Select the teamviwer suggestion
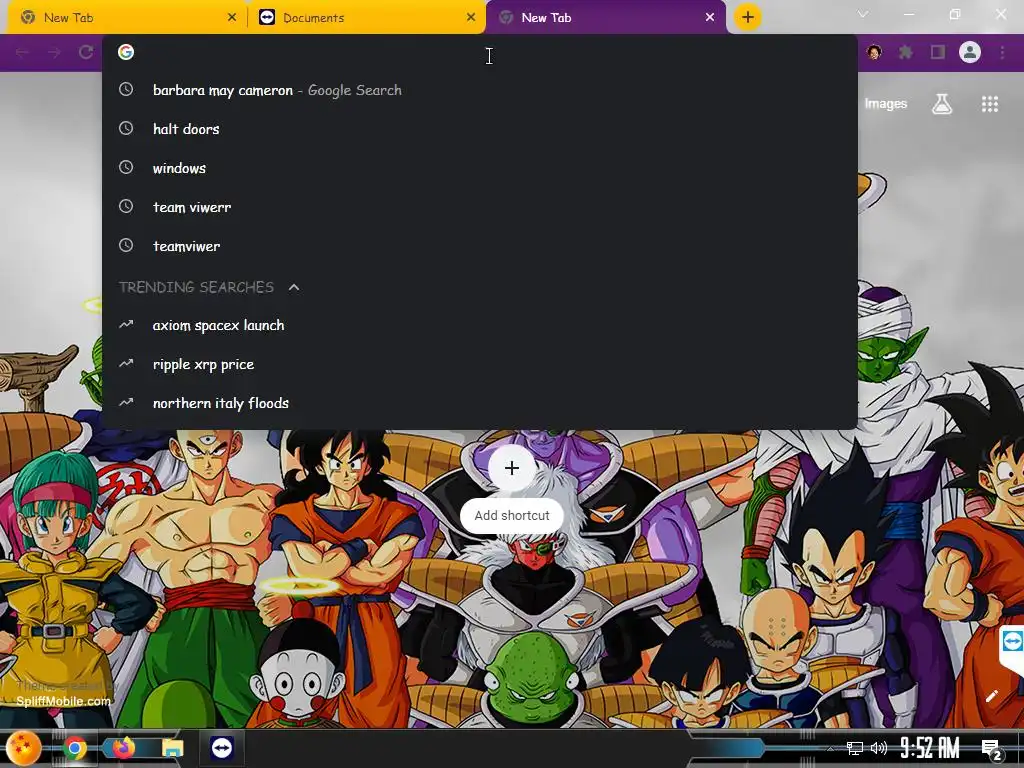This screenshot has width=1024, height=768. [479, 246]
